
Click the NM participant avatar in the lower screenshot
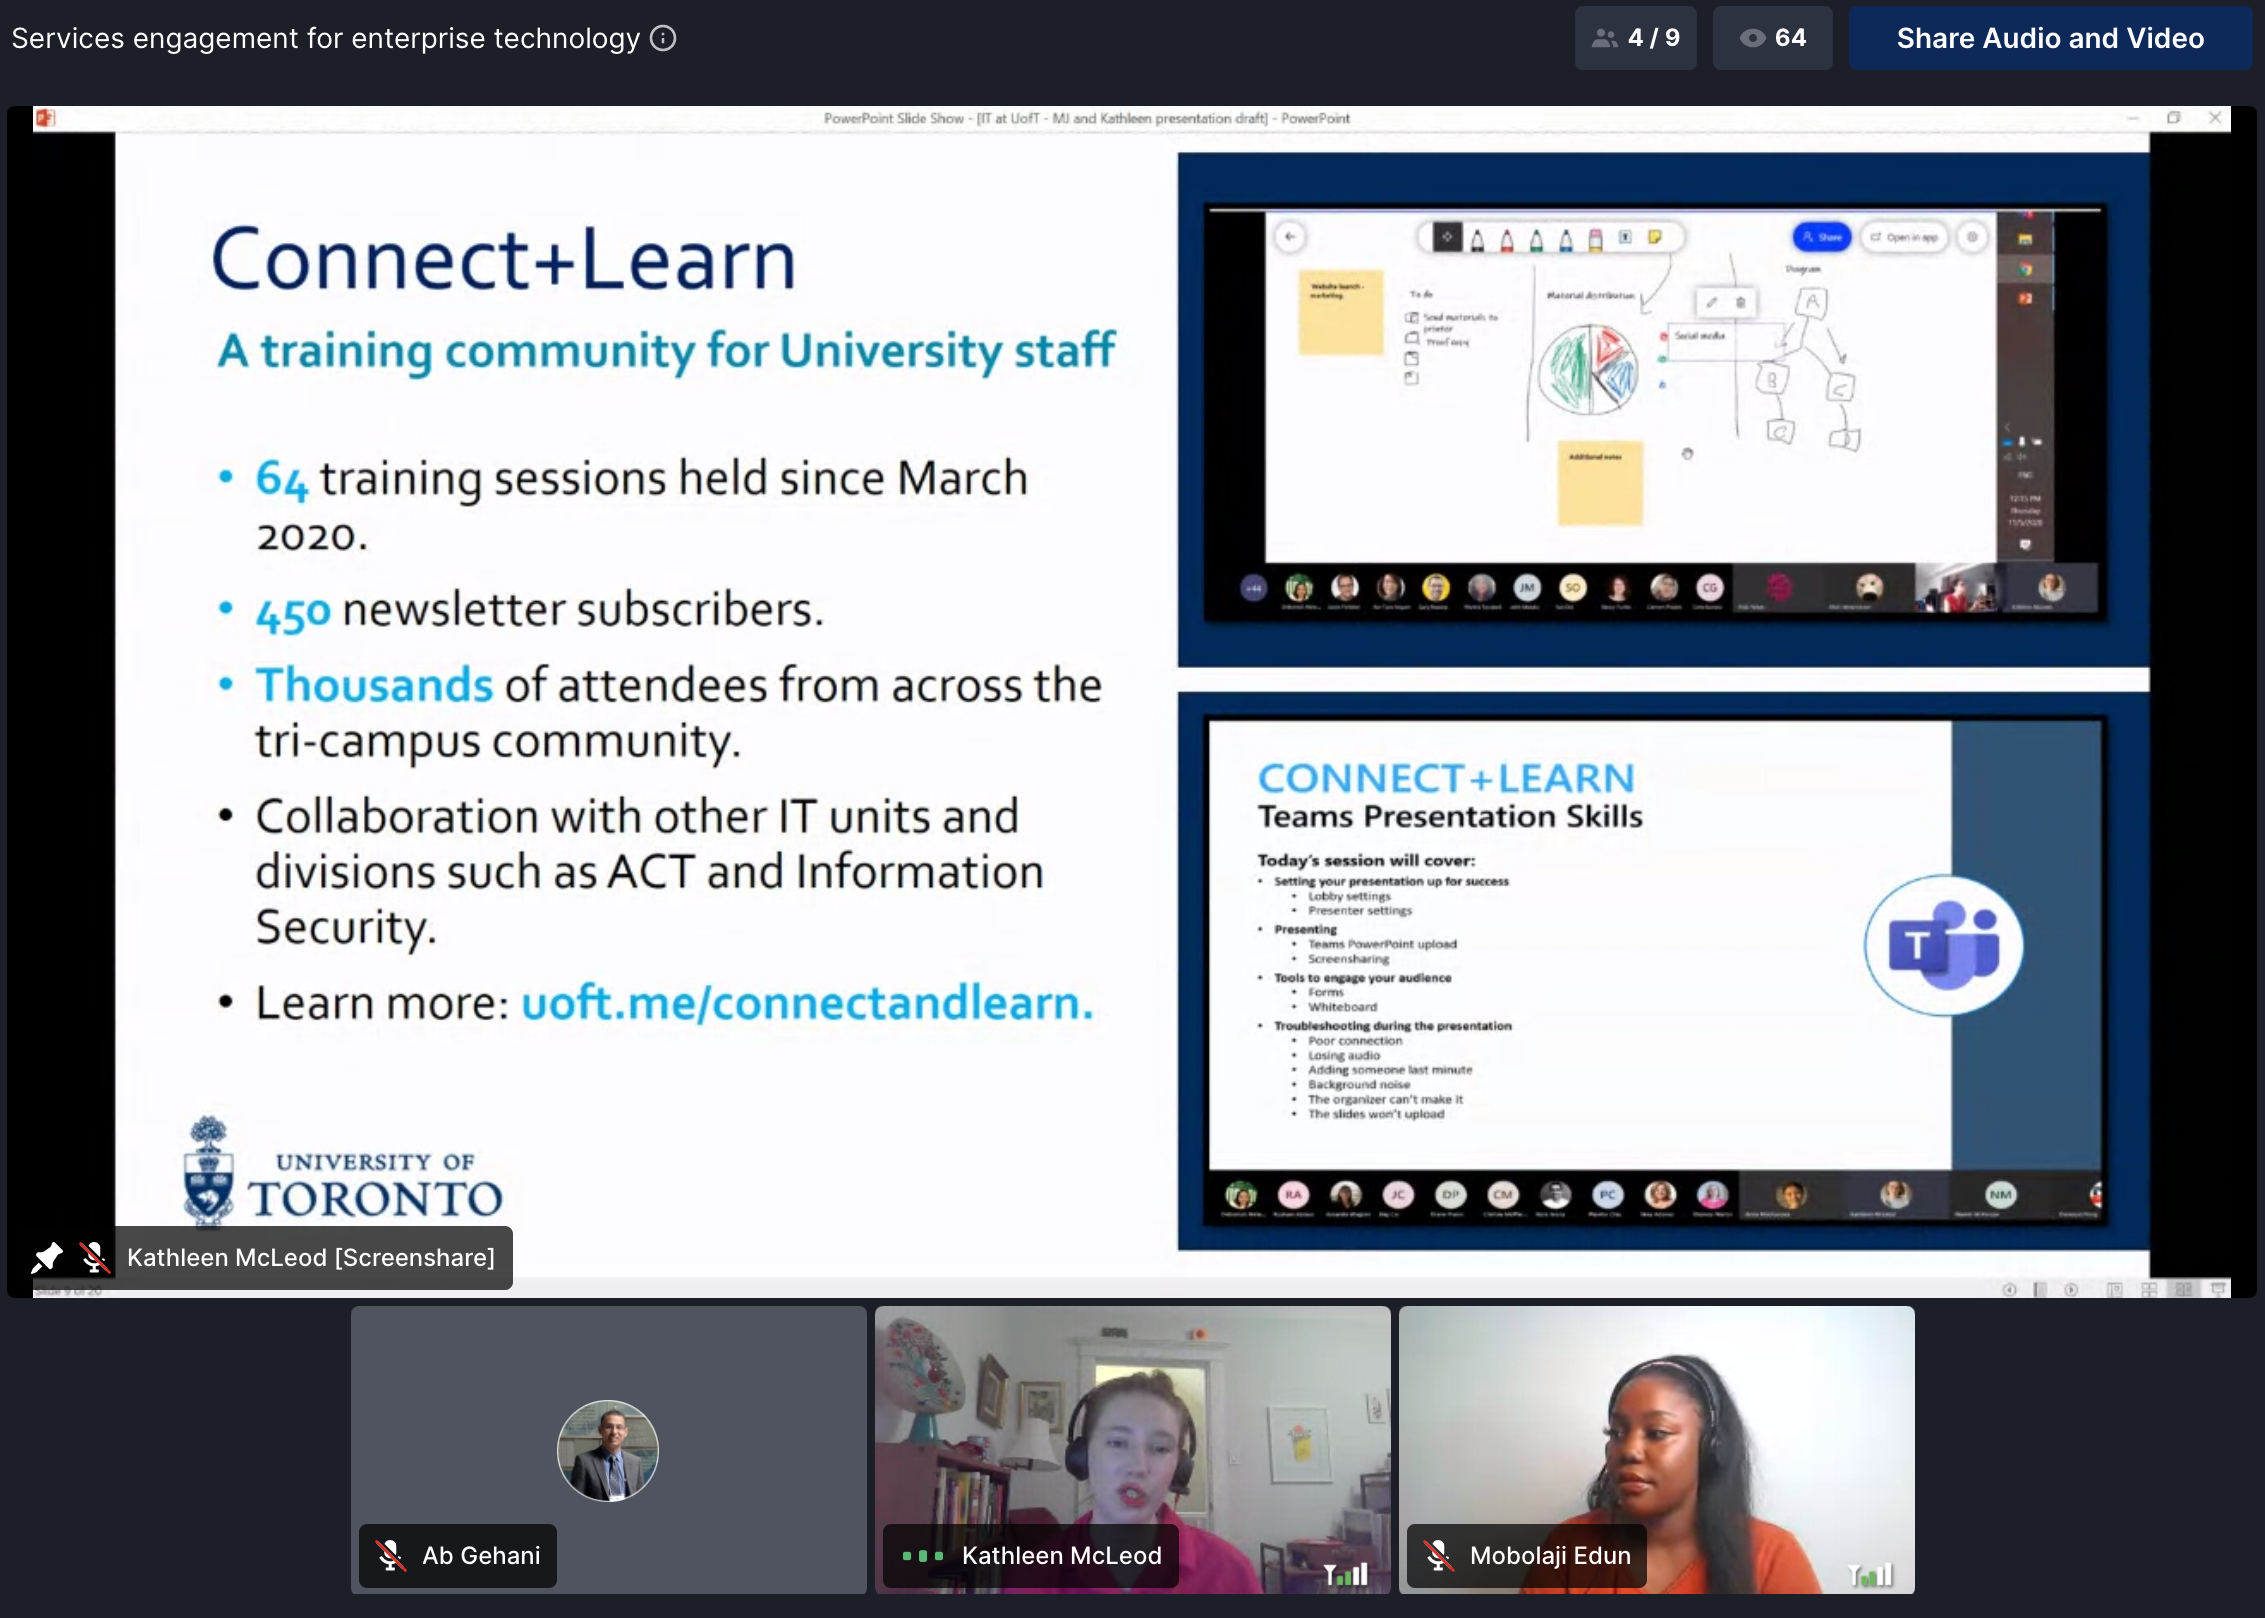tap(2000, 1194)
